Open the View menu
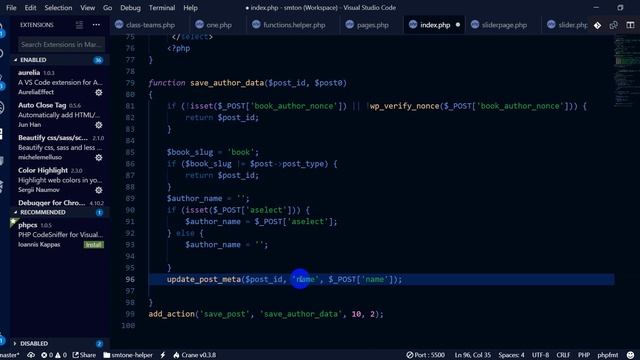This screenshot has width=640, height=360. (x=87, y=8)
